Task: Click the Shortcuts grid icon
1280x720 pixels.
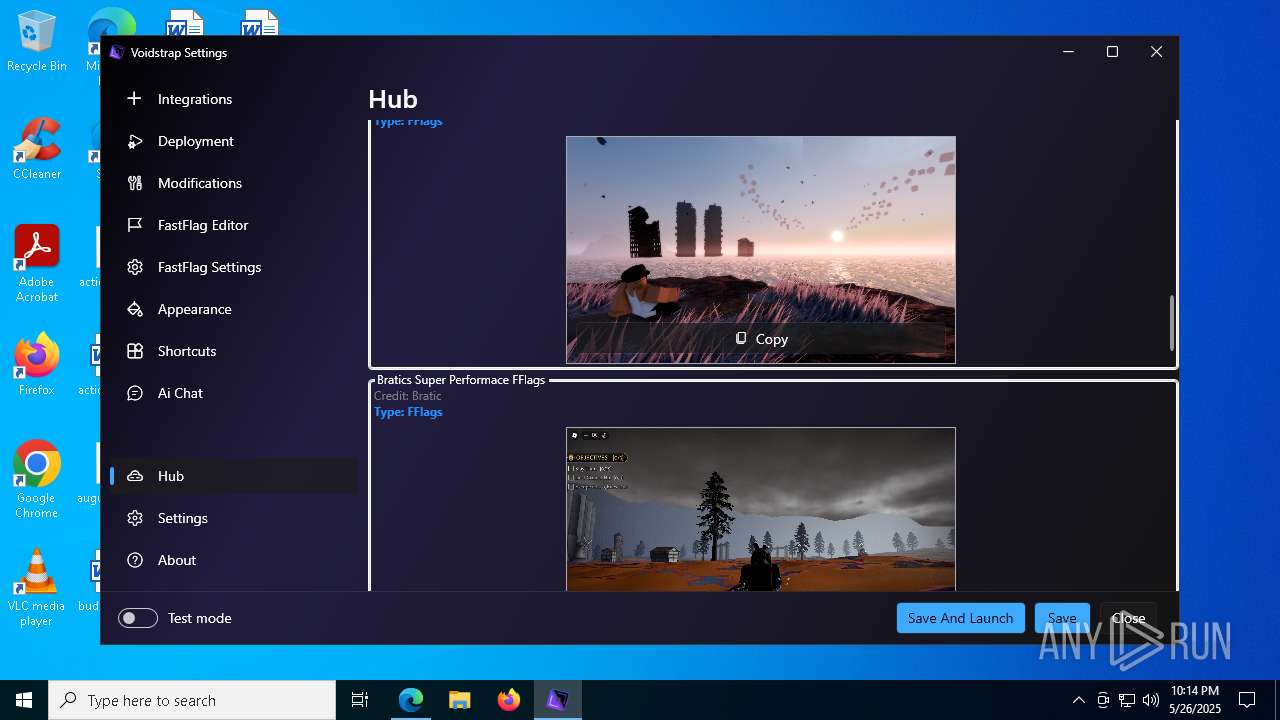Action: click(135, 351)
